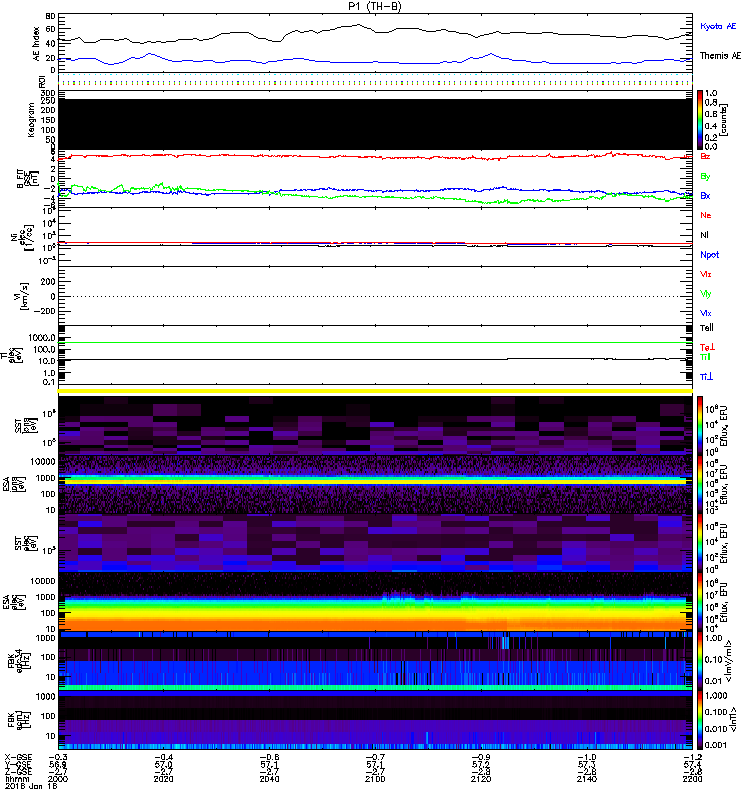Image resolution: width=750 pixels, height=800 pixels.
Task: Click the <|nT|> color bar unit label
Action: tap(732, 719)
